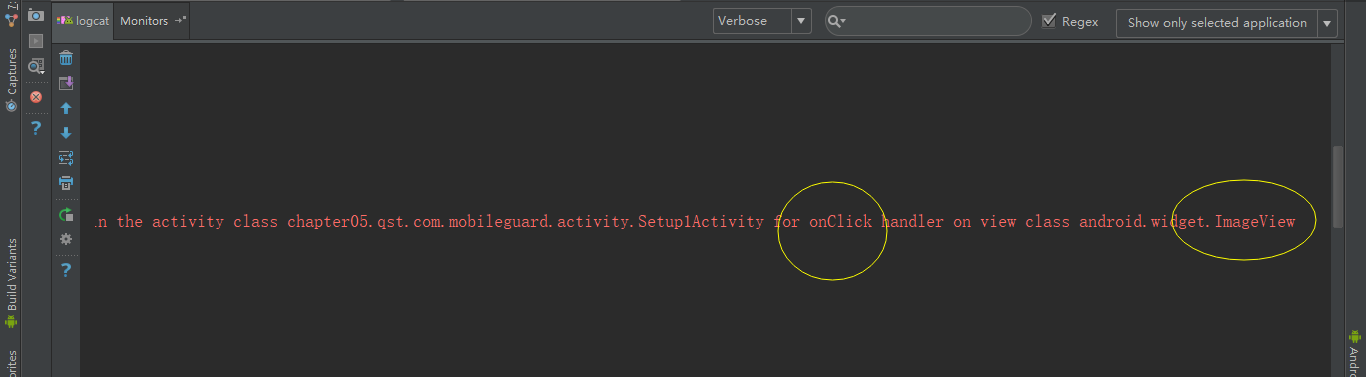Open Show only selected application dropdown

pyautogui.click(x=1227, y=22)
